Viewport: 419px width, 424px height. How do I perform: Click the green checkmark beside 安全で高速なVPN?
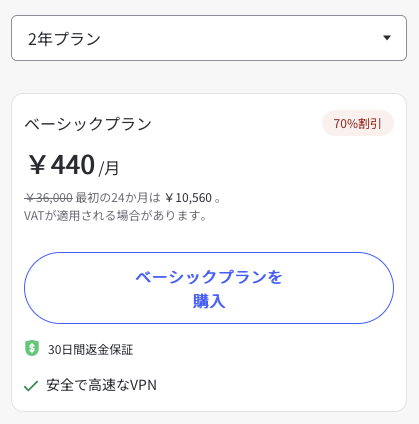click(x=31, y=386)
